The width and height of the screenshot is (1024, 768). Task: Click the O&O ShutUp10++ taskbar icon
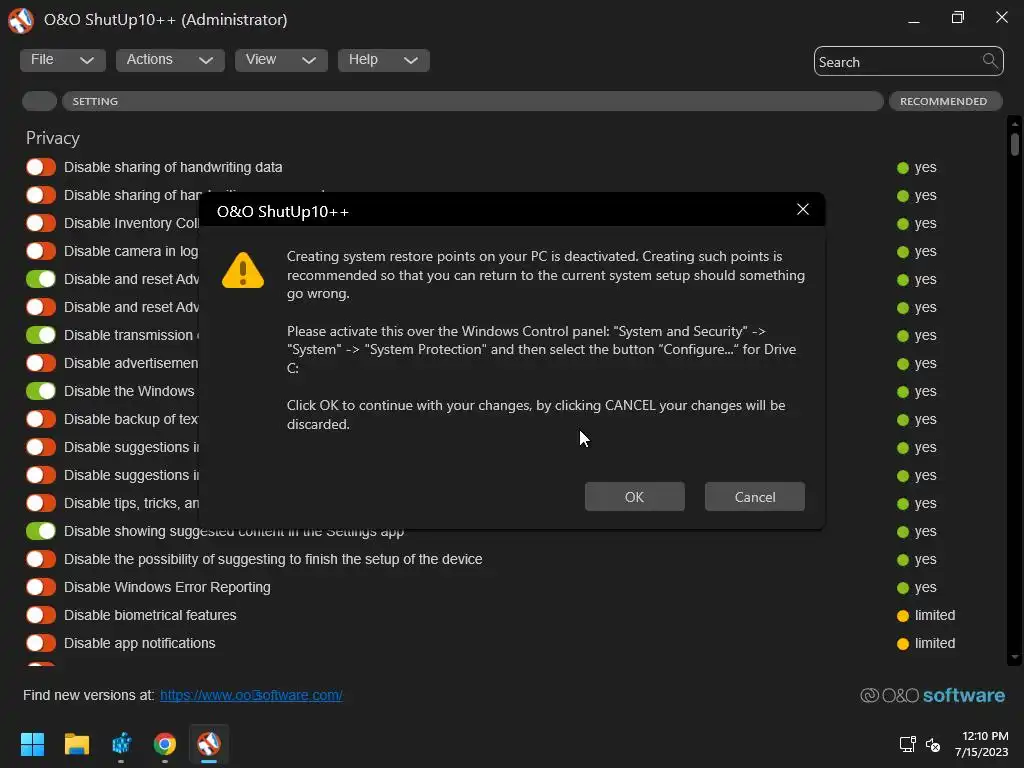coord(209,744)
